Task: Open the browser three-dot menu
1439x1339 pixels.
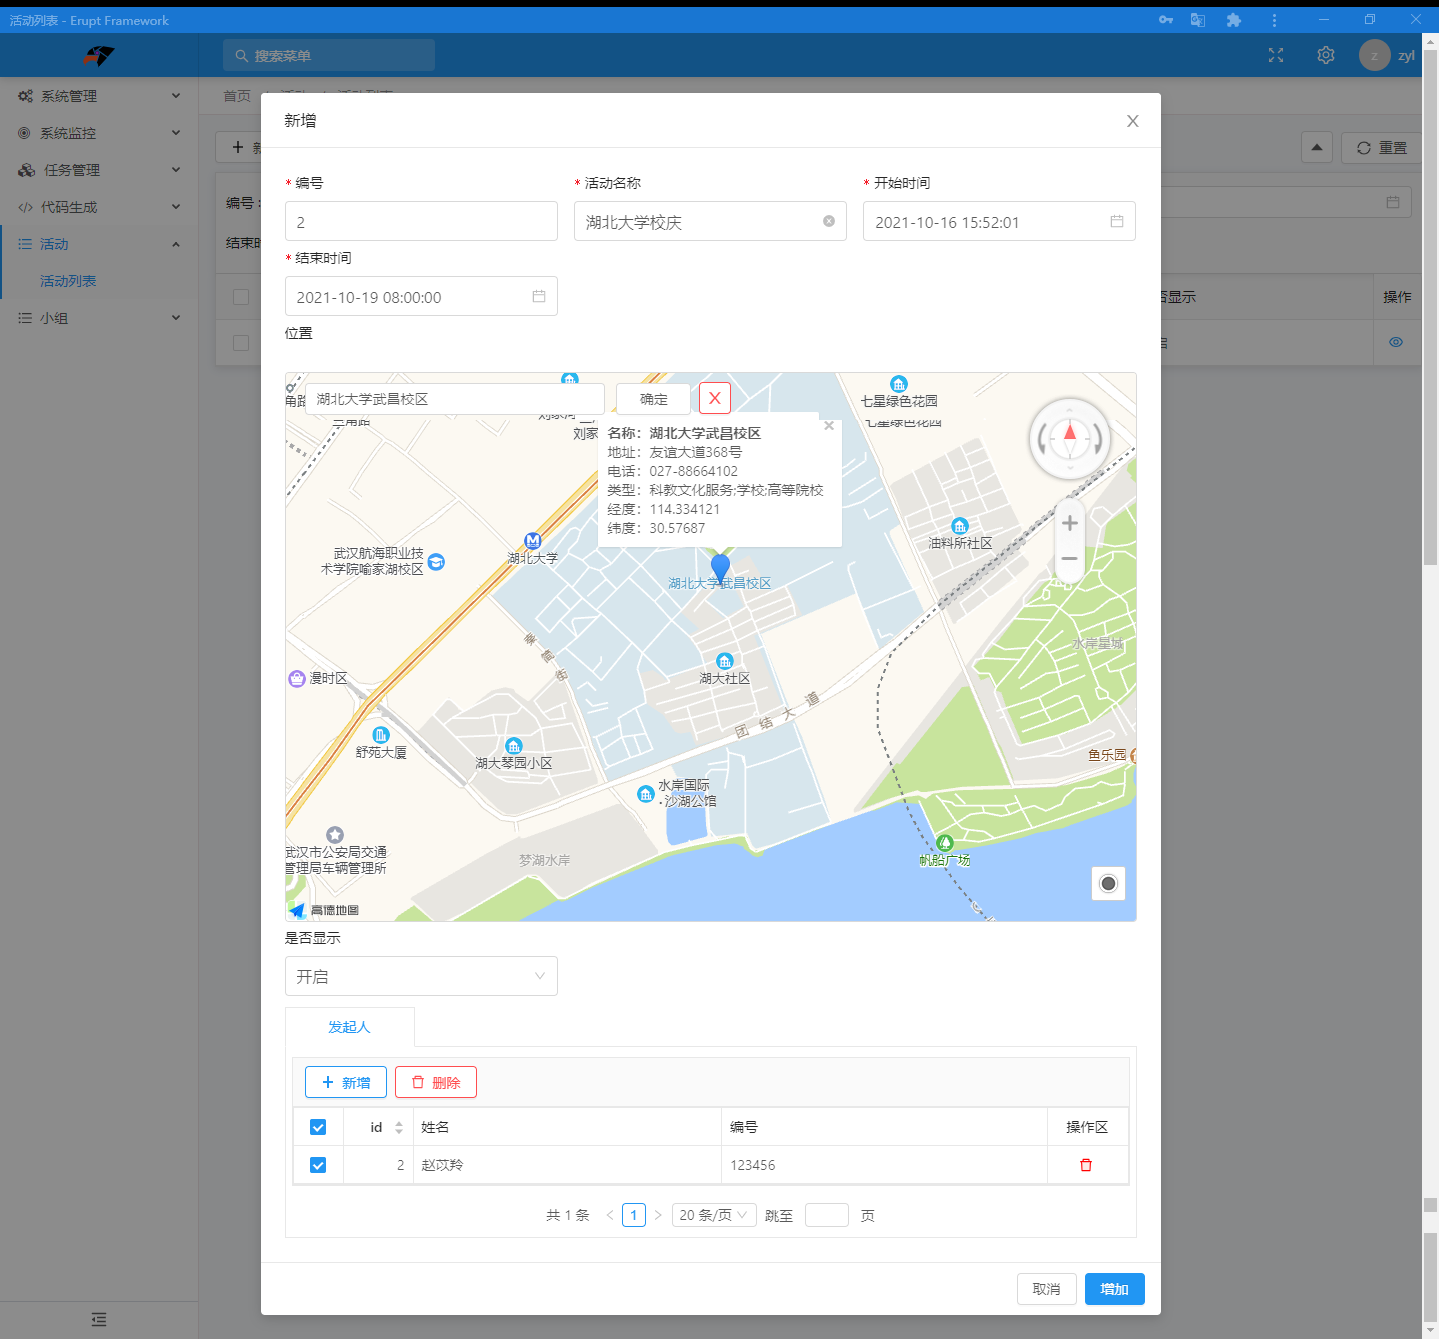Action: click(1274, 20)
